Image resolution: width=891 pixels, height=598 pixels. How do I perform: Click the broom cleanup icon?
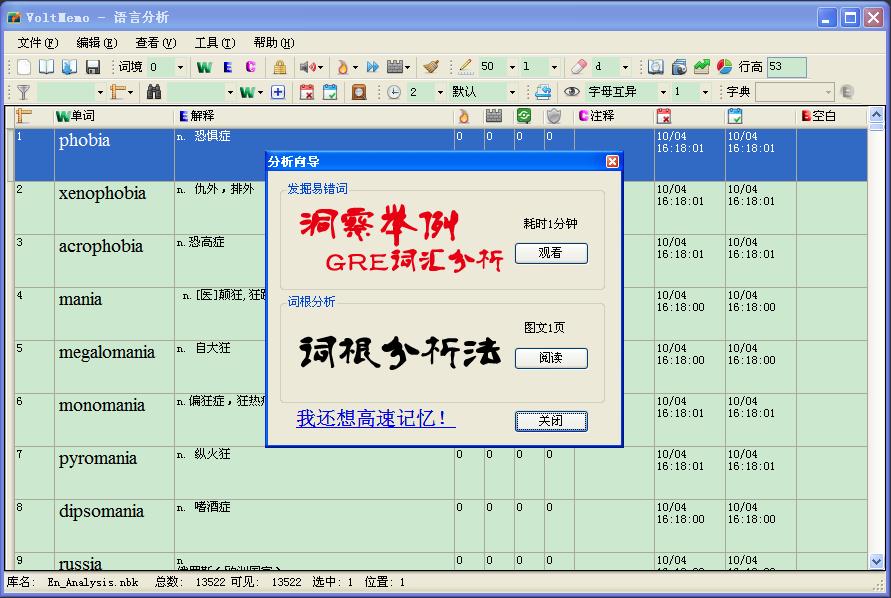tap(430, 67)
